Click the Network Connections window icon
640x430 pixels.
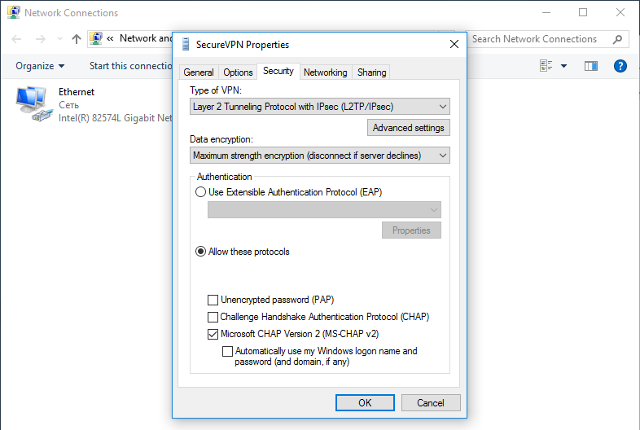(x=13, y=12)
